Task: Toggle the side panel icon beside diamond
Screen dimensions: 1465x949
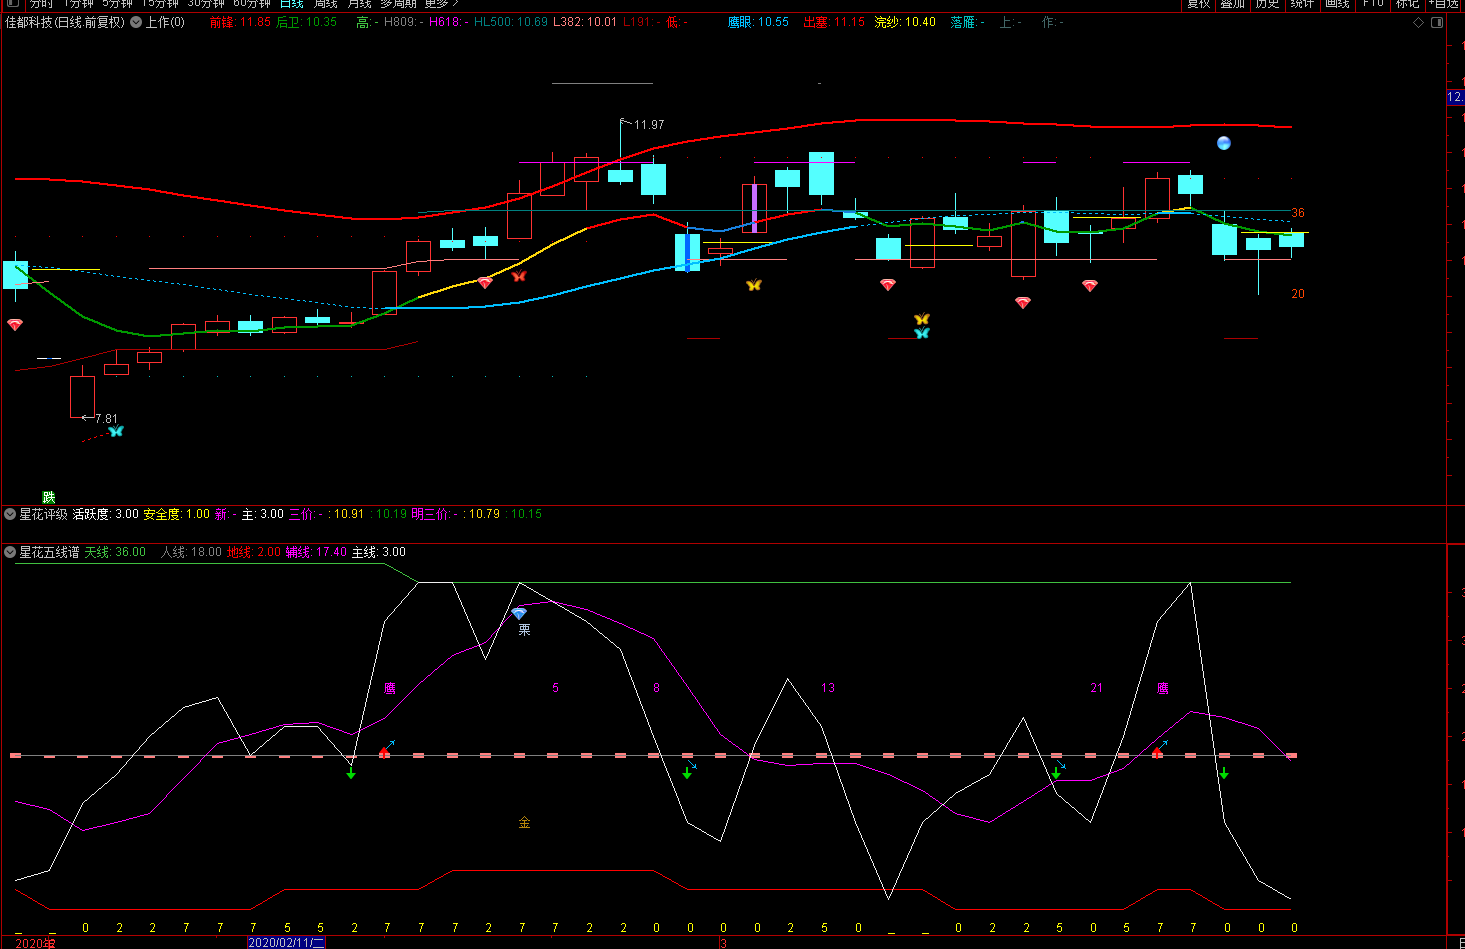Action: pos(1437,22)
